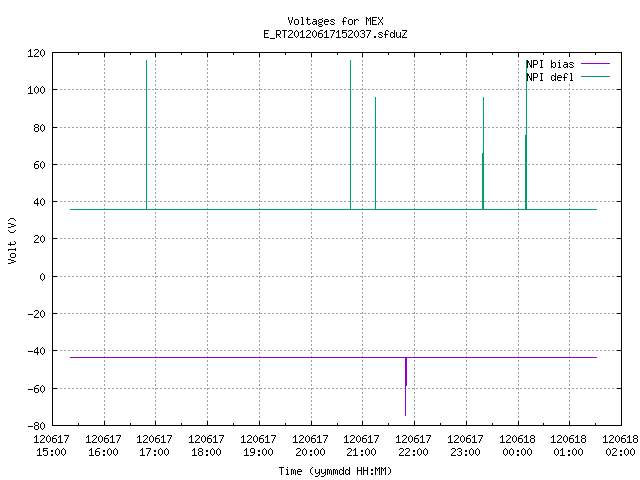
Task: Click the green spike just after 00:00
Action: point(526,135)
